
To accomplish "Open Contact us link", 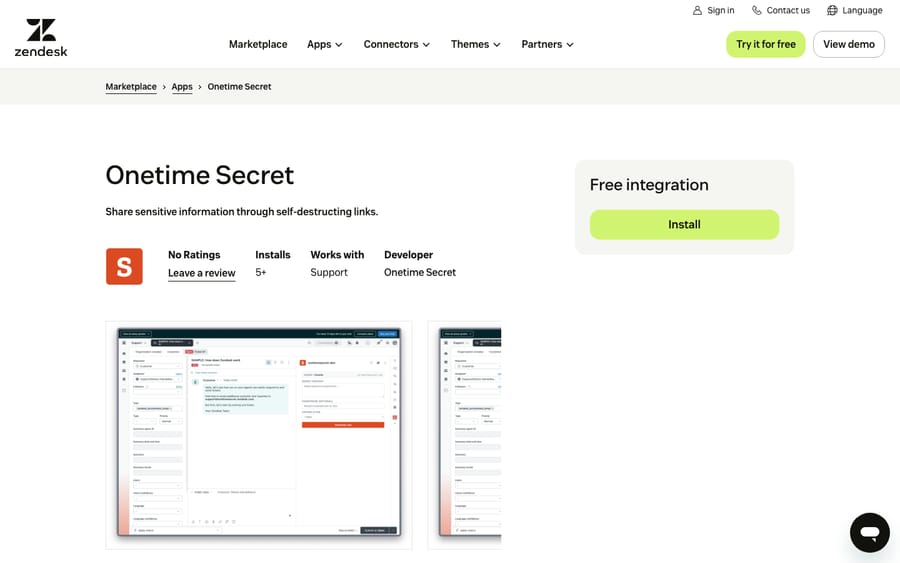I will [x=781, y=10].
